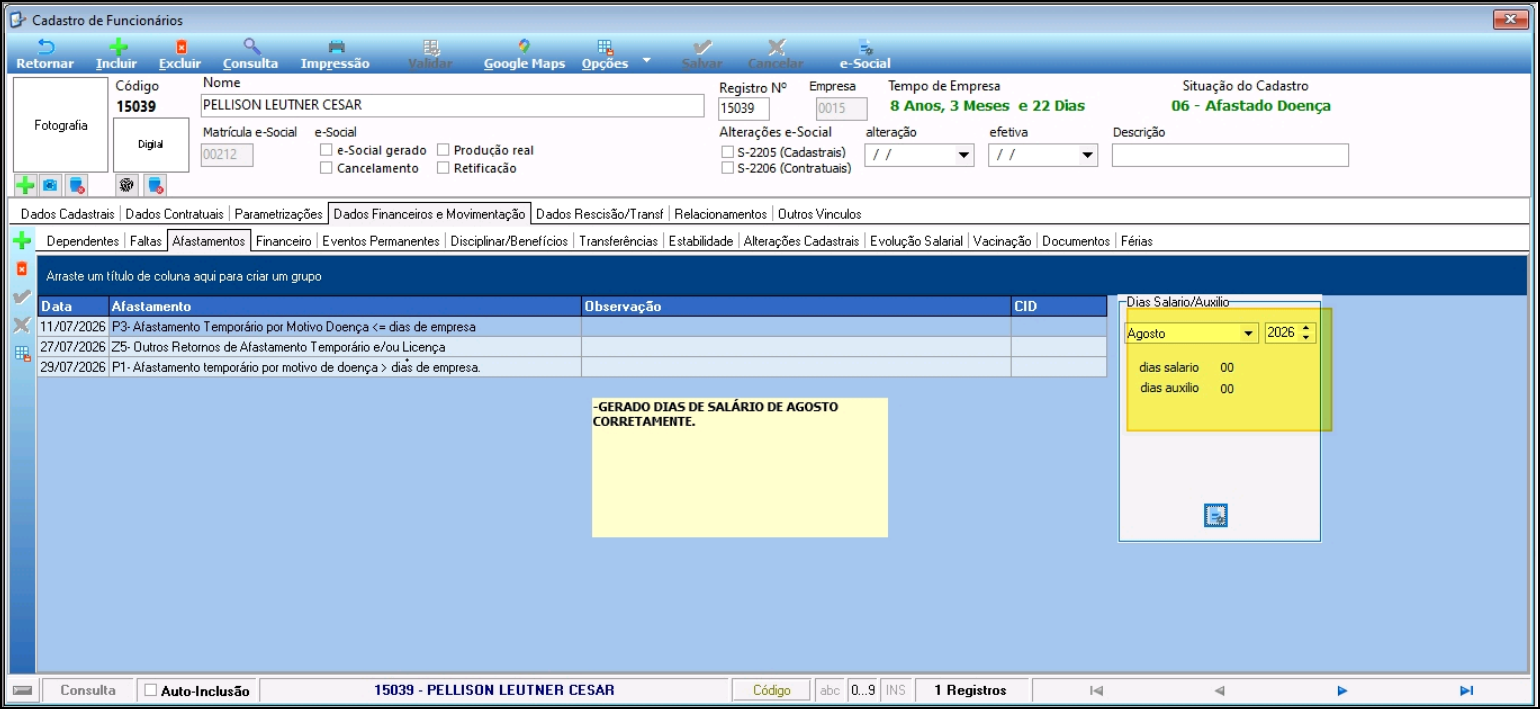Screen dimensions: 1540x709
Task: Click the Descrição input field
Action: [1230, 155]
